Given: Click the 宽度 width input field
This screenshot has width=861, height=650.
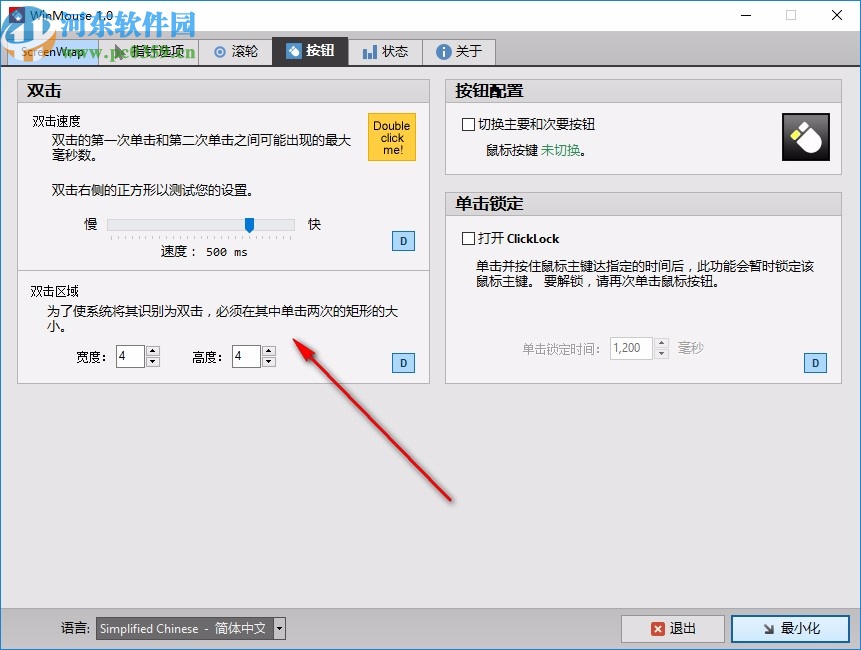Looking at the screenshot, I should pos(130,356).
